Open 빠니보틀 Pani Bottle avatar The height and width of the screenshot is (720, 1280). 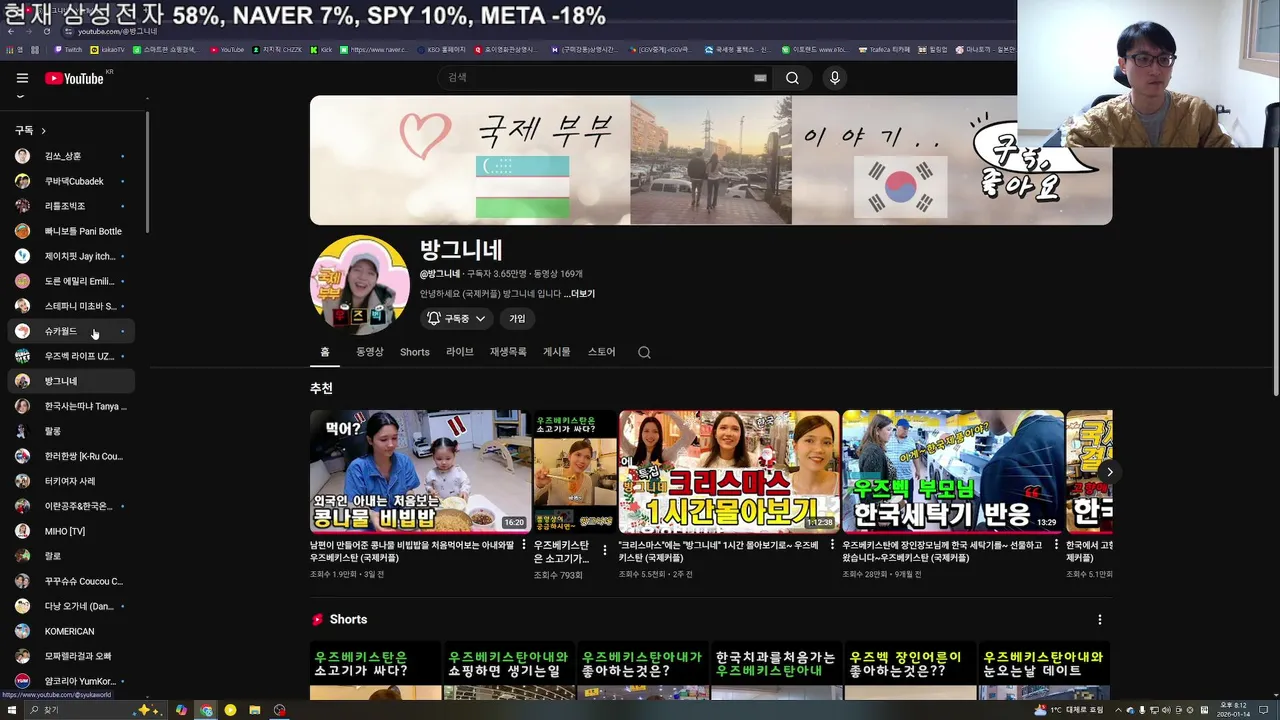click(22, 231)
